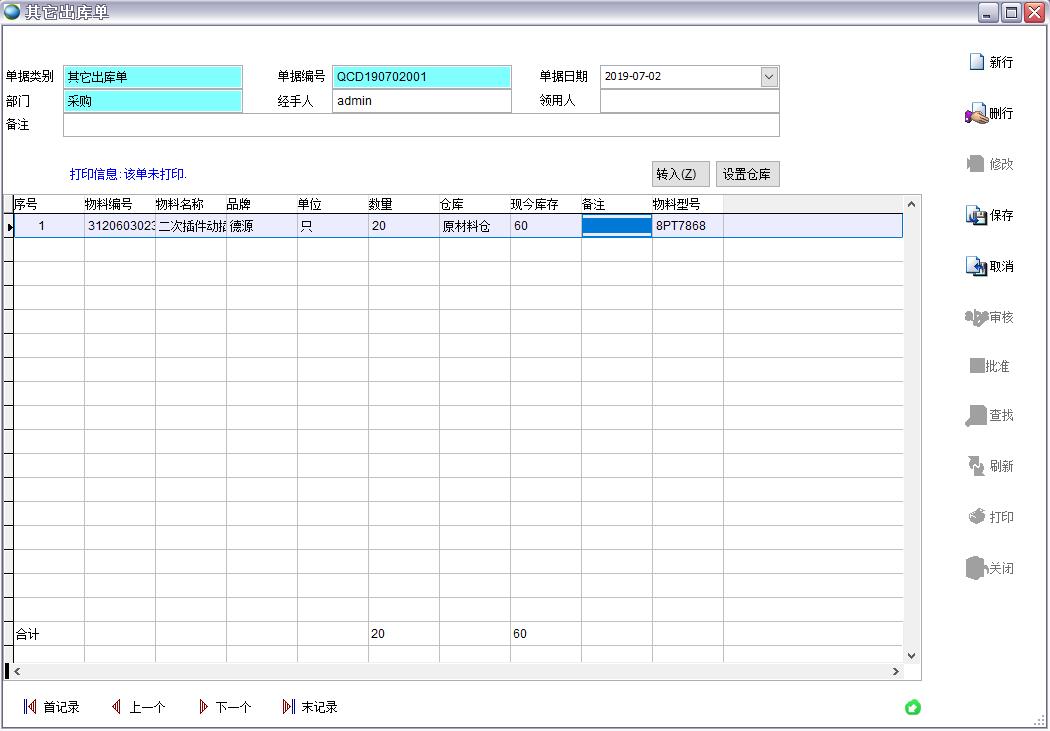Go to previous record with 上一个

138,707
